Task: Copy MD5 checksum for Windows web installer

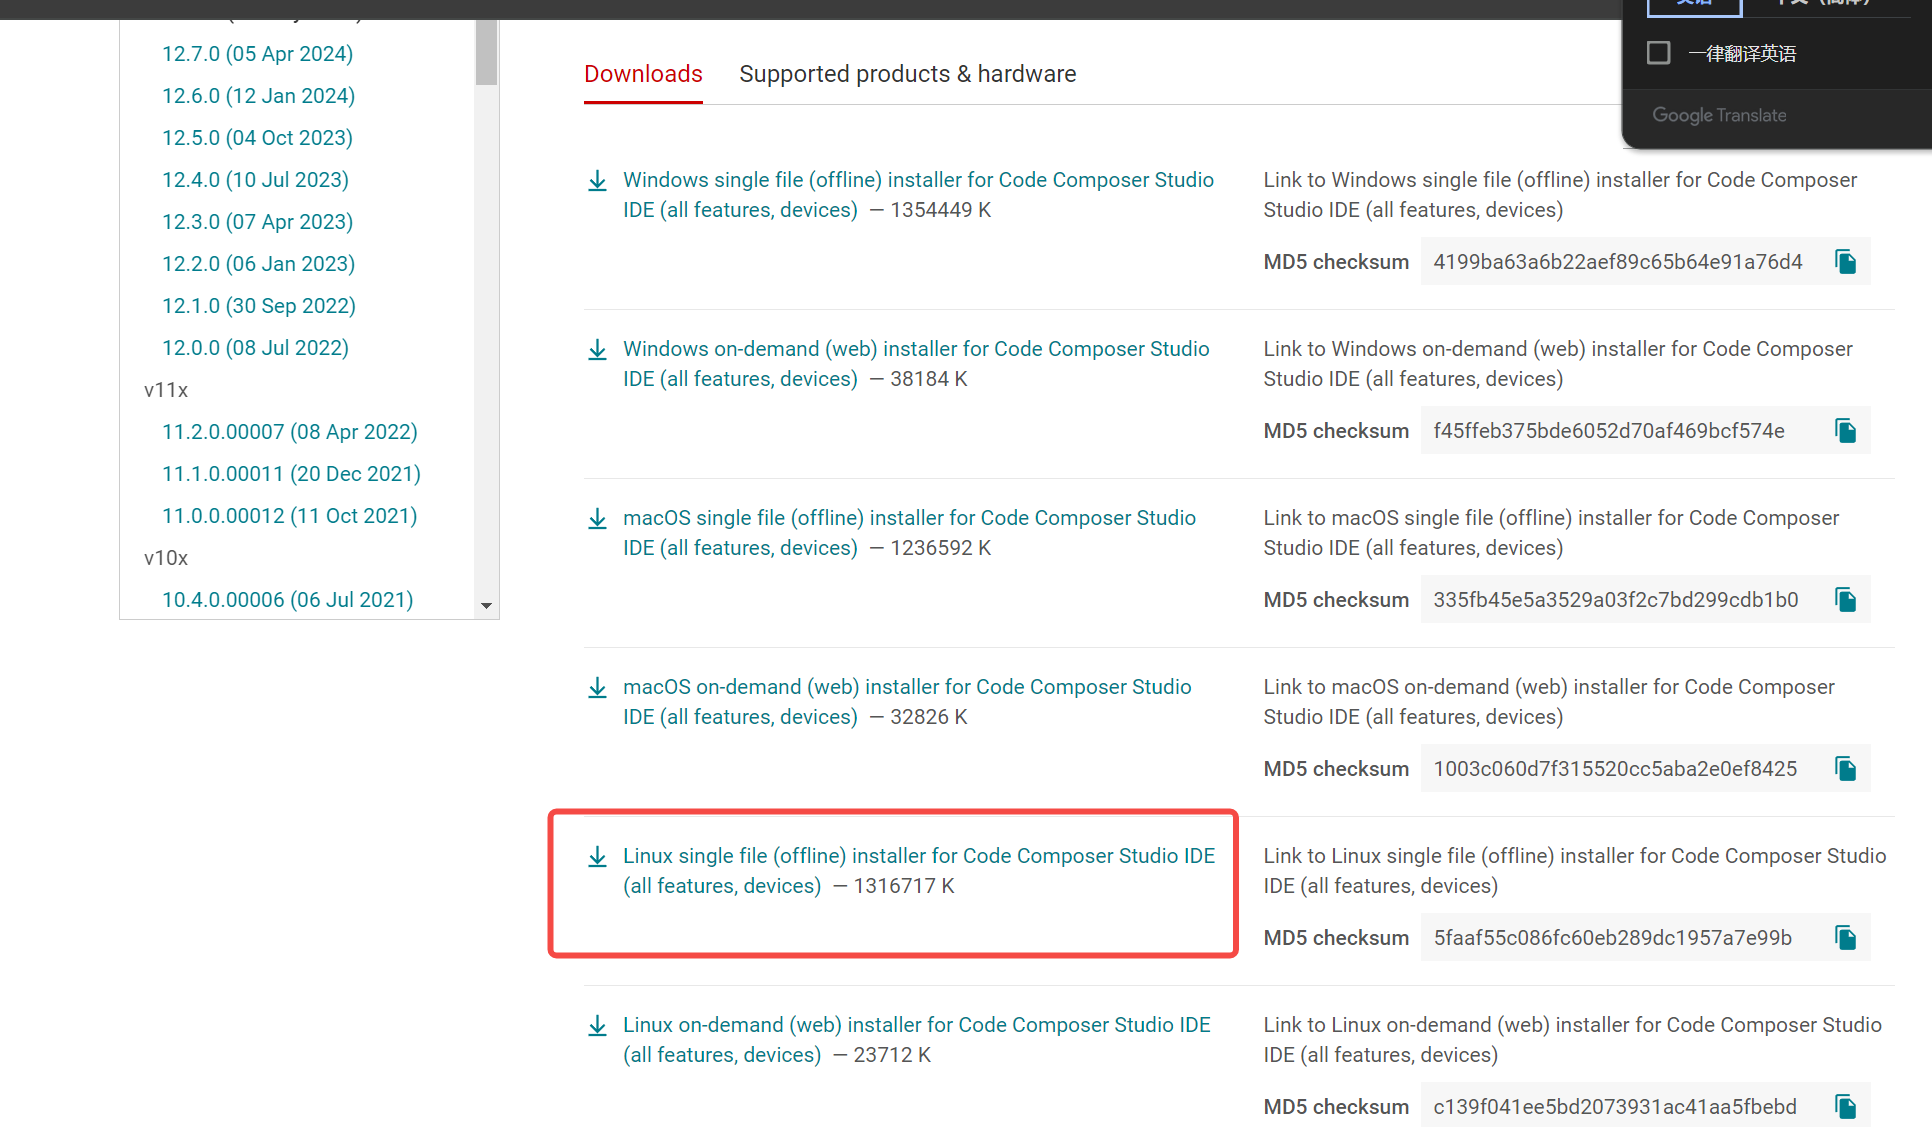Action: click(1845, 431)
